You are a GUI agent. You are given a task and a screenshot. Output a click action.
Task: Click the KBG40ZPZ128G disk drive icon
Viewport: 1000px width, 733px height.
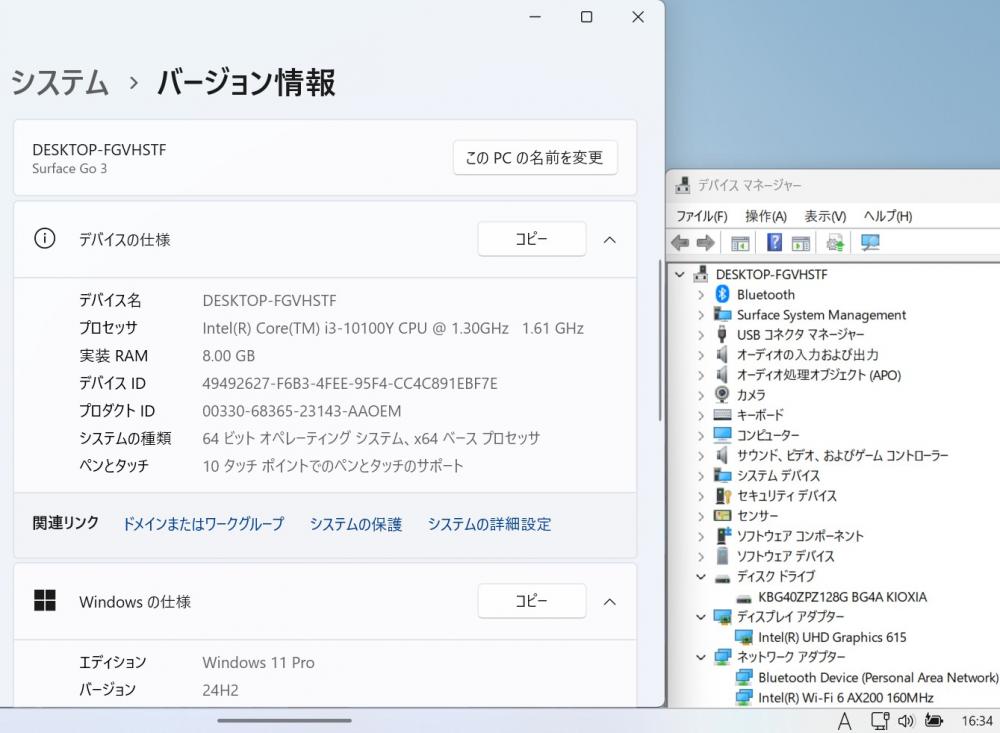[744, 598]
